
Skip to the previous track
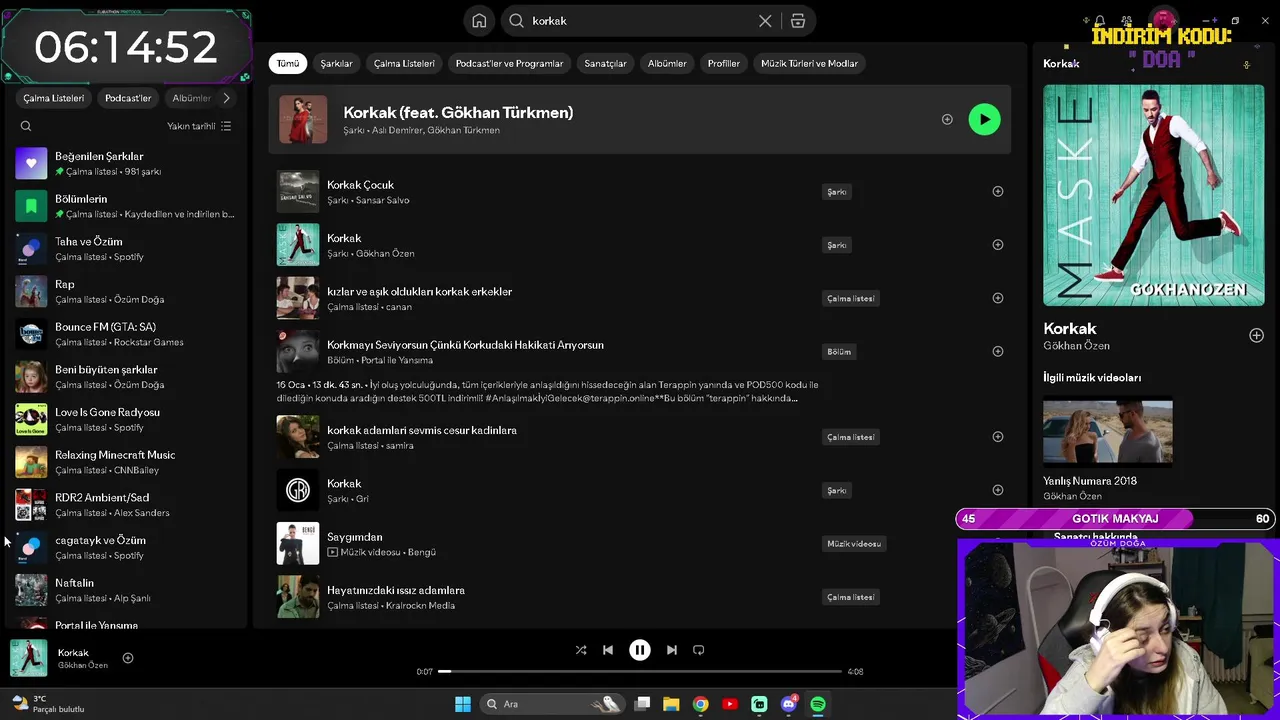click(x=608, y=650)
